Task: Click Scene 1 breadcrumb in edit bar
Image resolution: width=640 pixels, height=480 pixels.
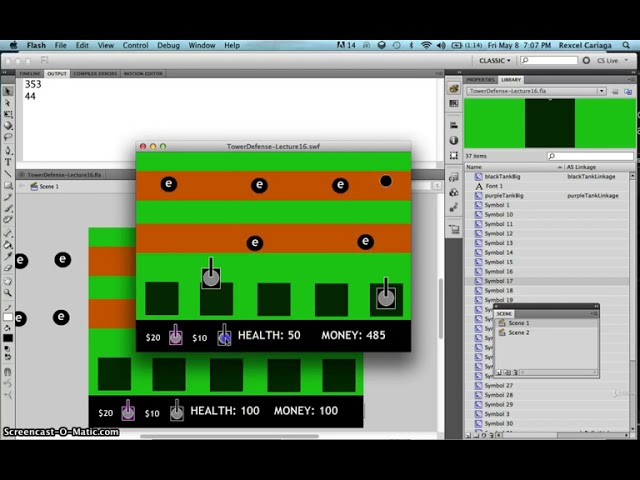Action: [x=45, y=187]
